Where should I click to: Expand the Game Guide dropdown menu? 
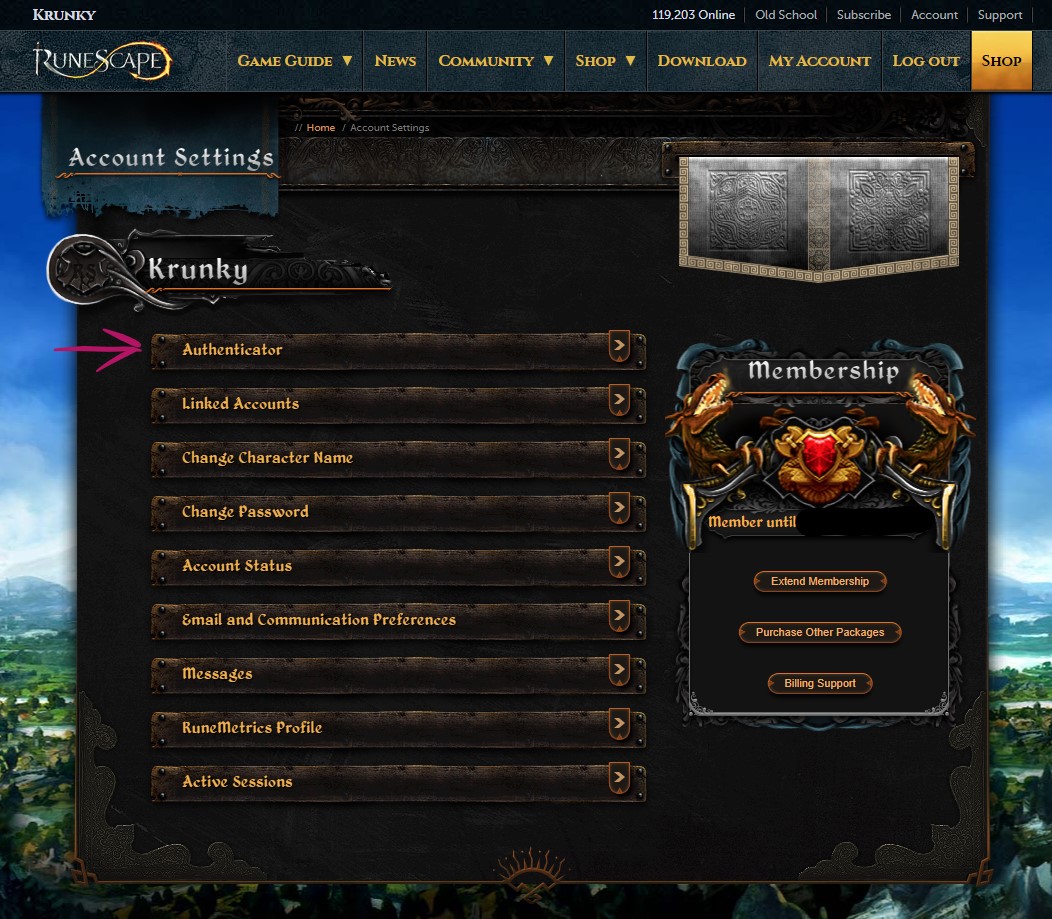click(295, 61)
